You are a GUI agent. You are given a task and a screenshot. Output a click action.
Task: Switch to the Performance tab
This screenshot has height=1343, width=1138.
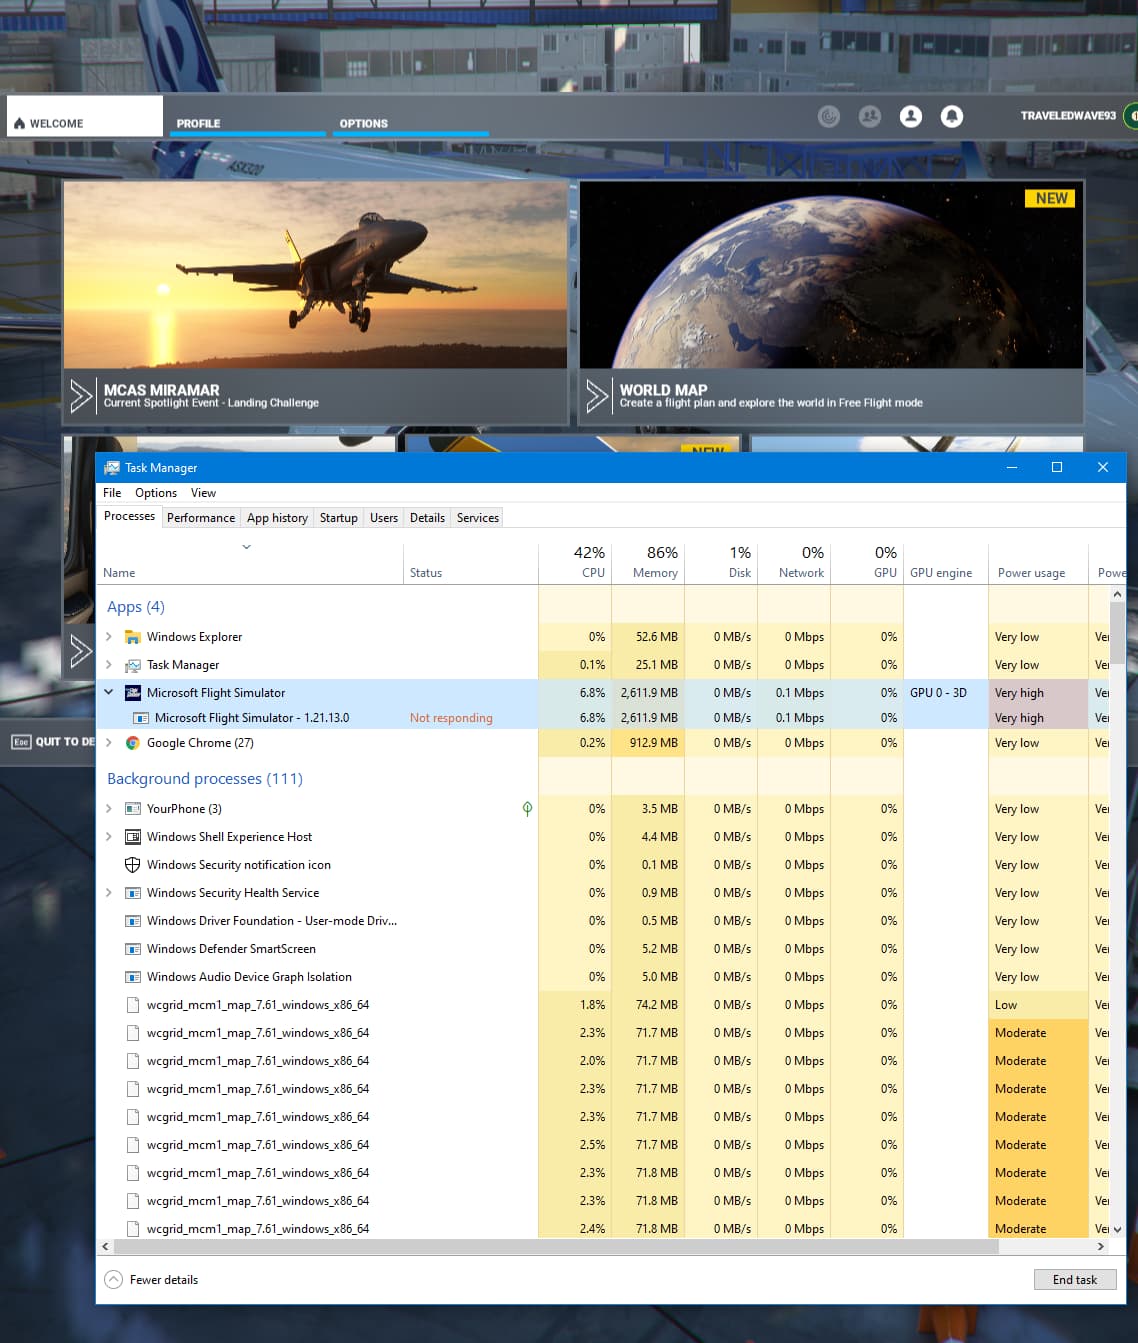201,518
